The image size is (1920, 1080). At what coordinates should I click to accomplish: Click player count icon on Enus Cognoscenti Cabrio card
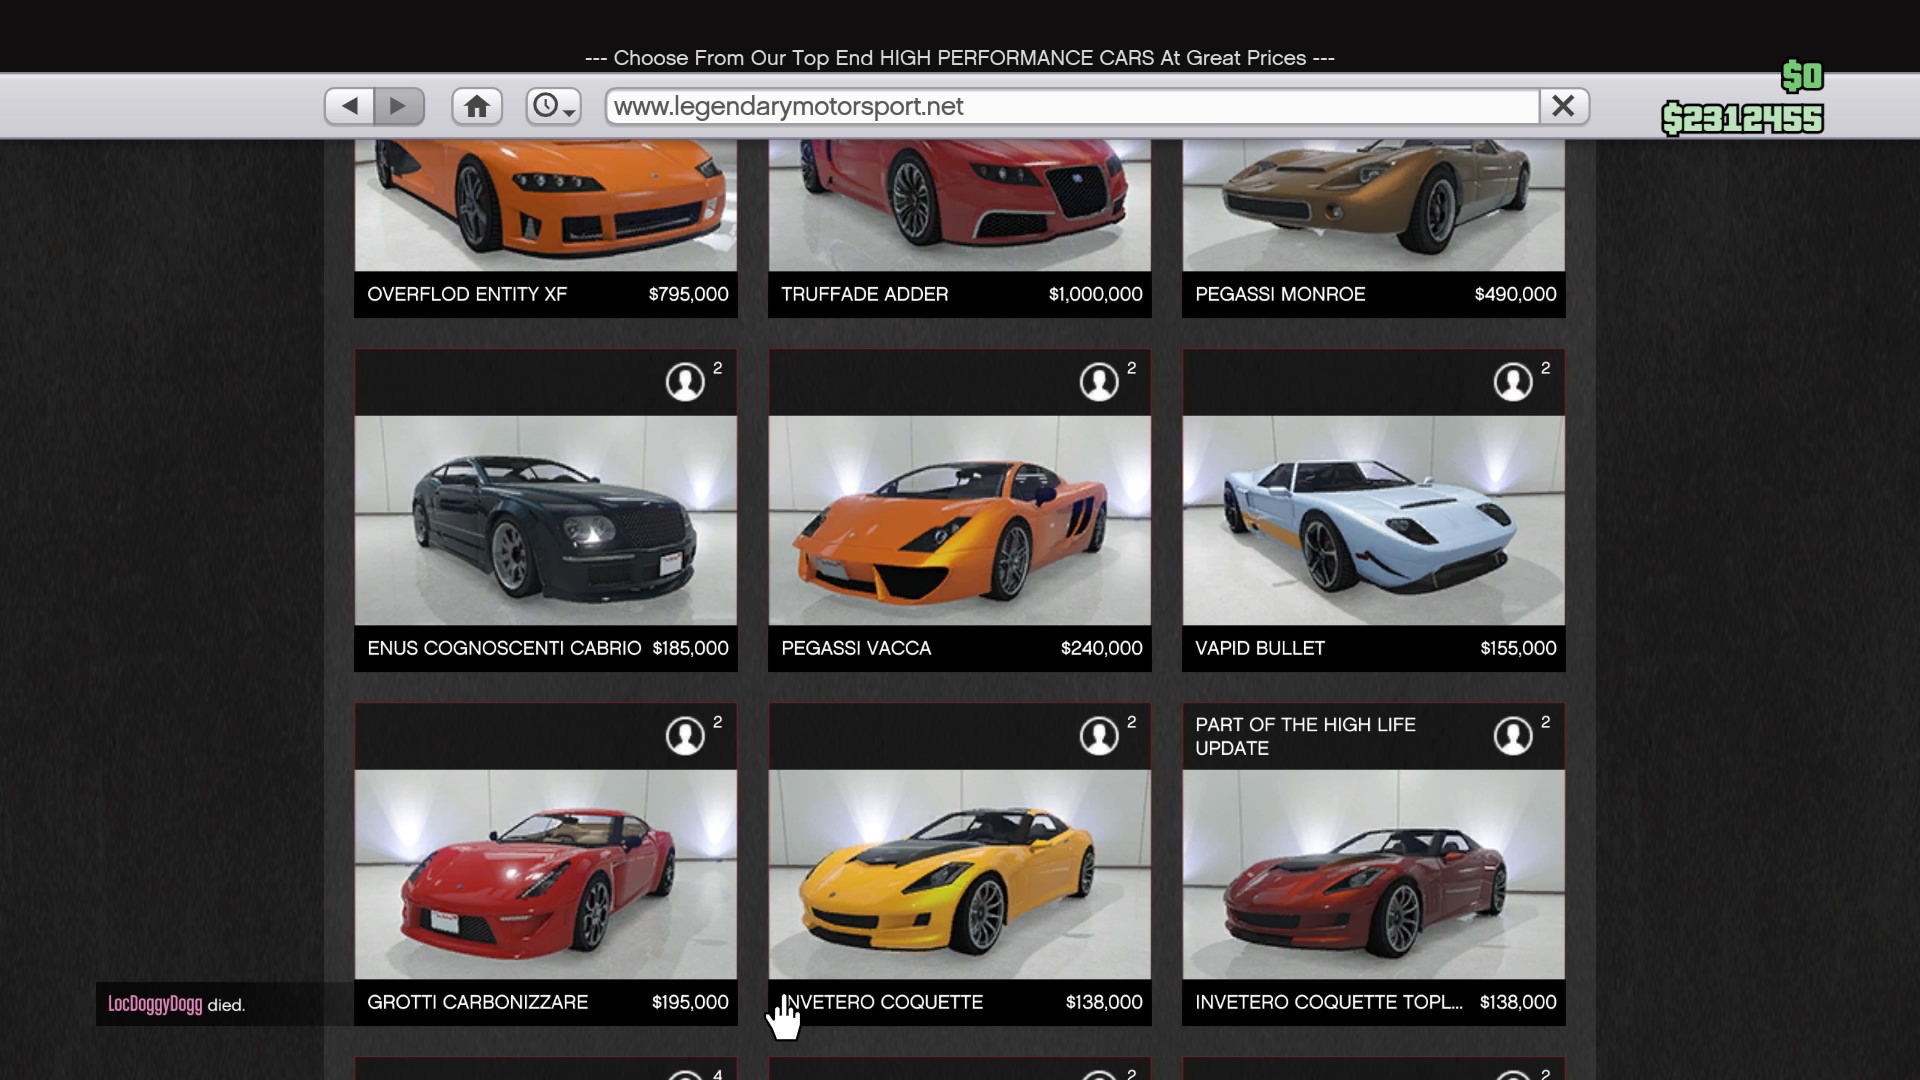point(685,382)
